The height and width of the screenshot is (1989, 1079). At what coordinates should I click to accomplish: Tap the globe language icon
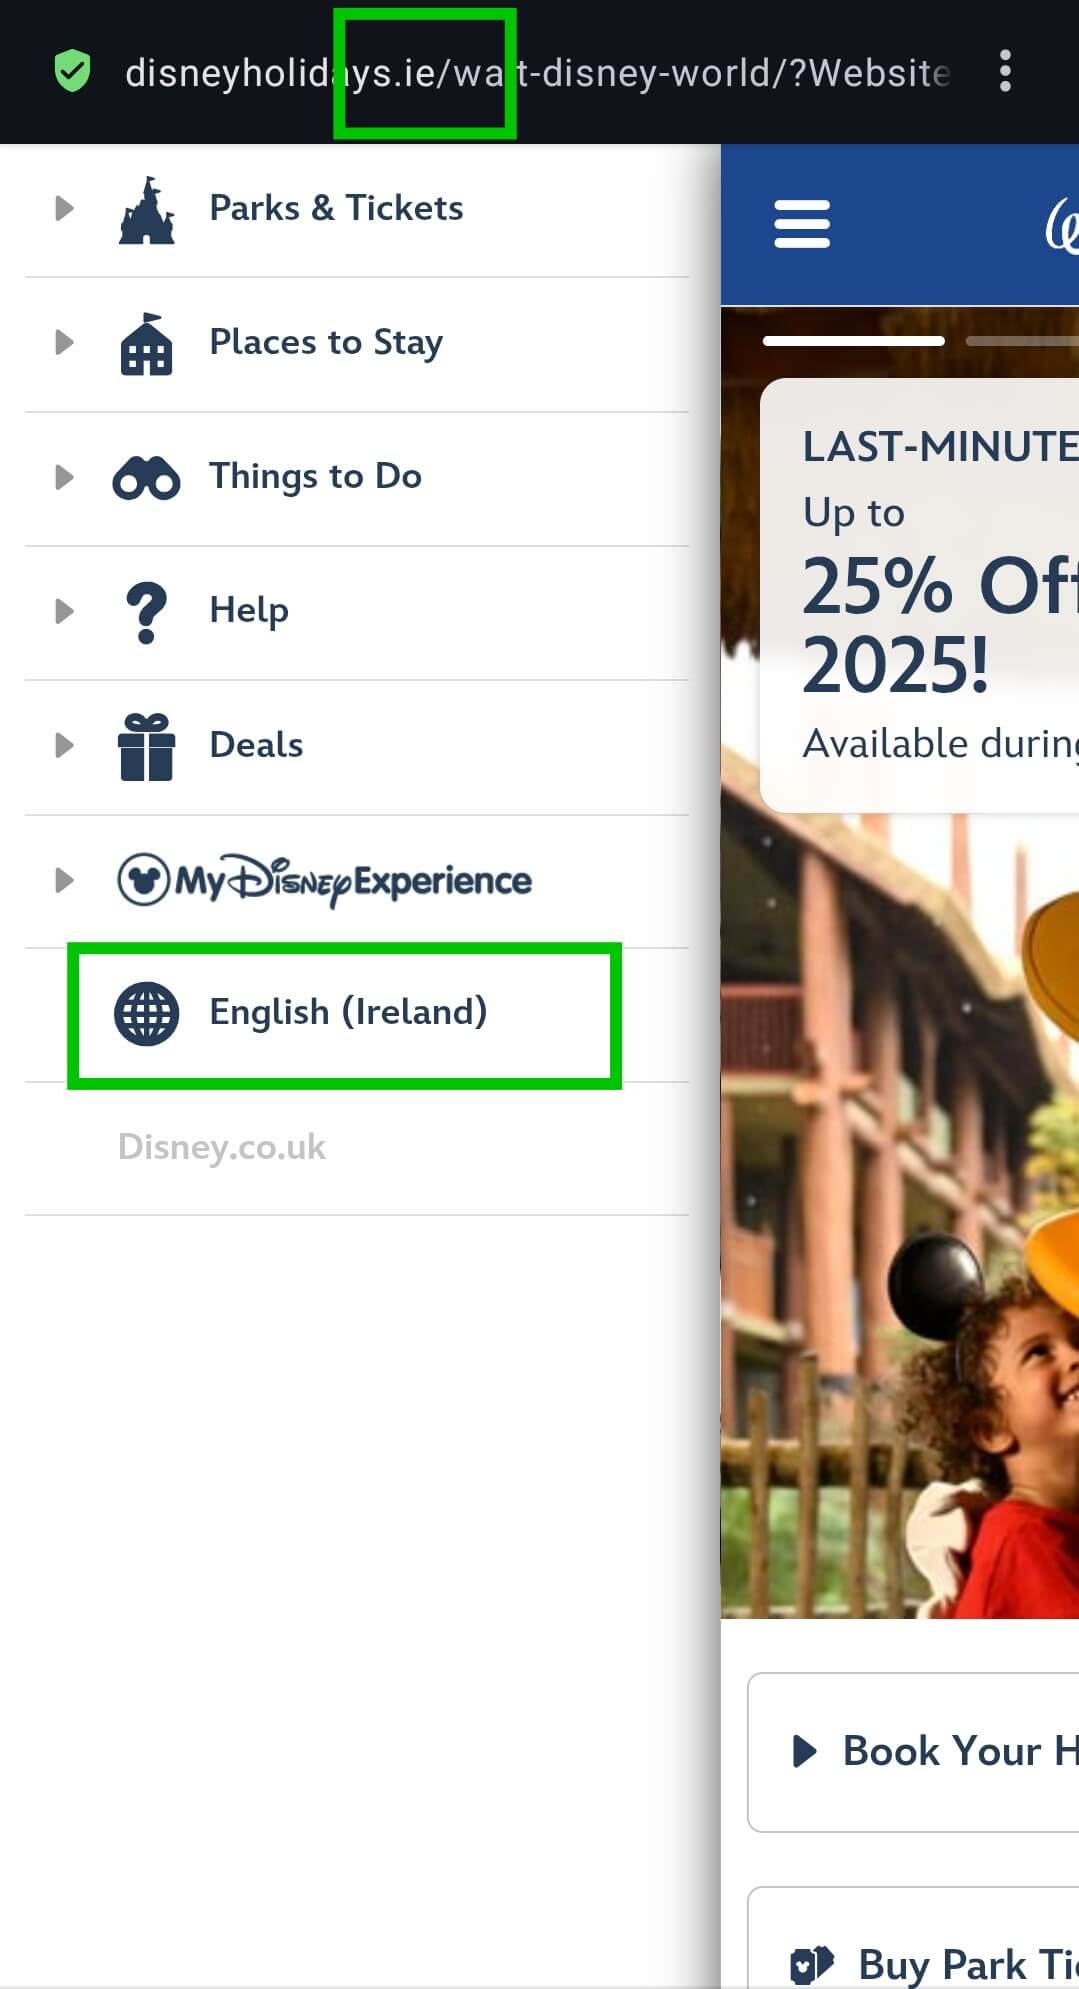point(147,1014)
